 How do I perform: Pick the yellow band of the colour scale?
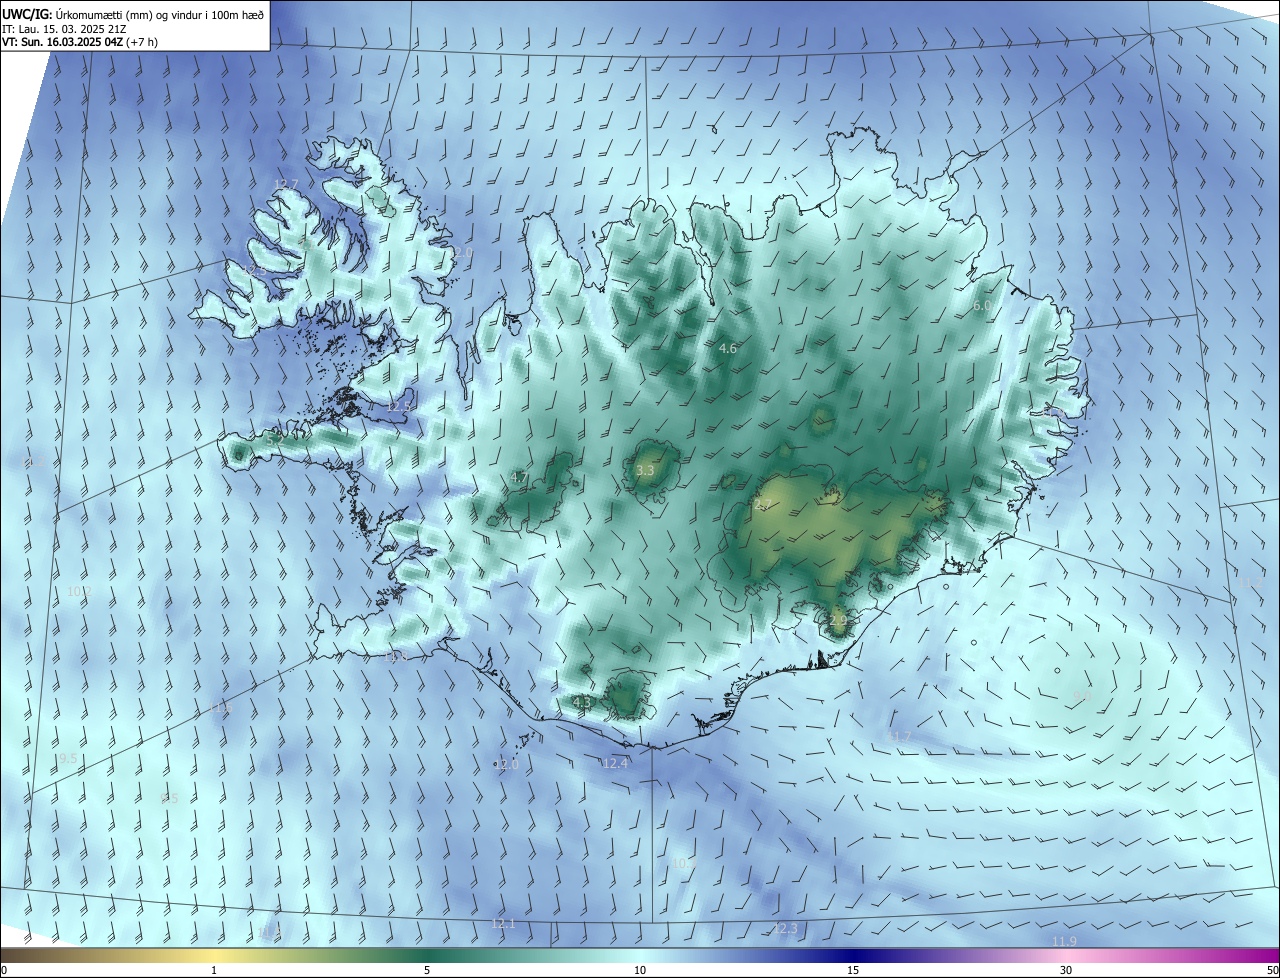point(214,956)
